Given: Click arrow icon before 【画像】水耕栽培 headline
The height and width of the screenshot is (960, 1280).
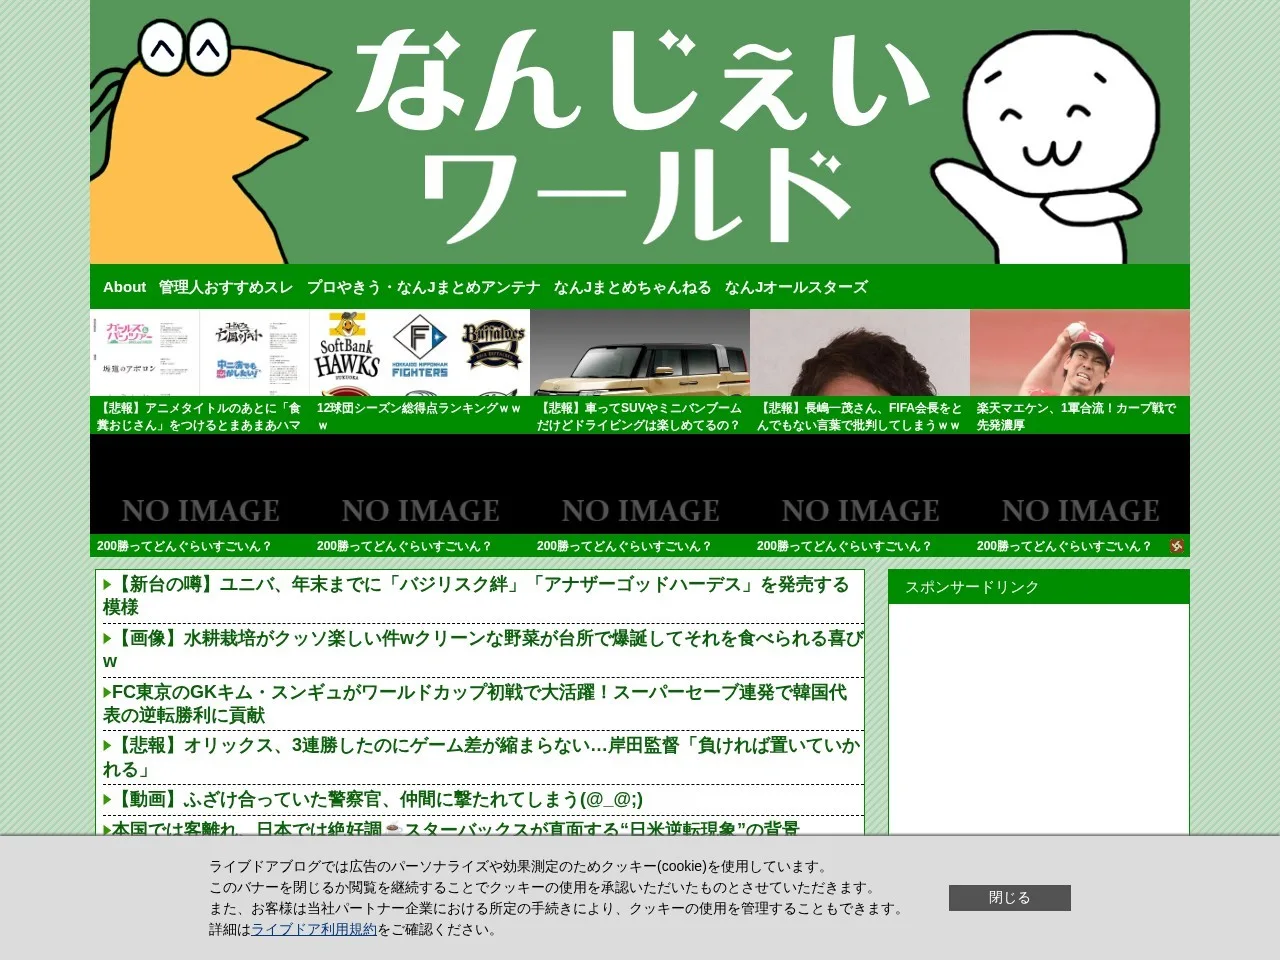Looking at the screenshot, I should pyautogui.click(x=108, y=638).
